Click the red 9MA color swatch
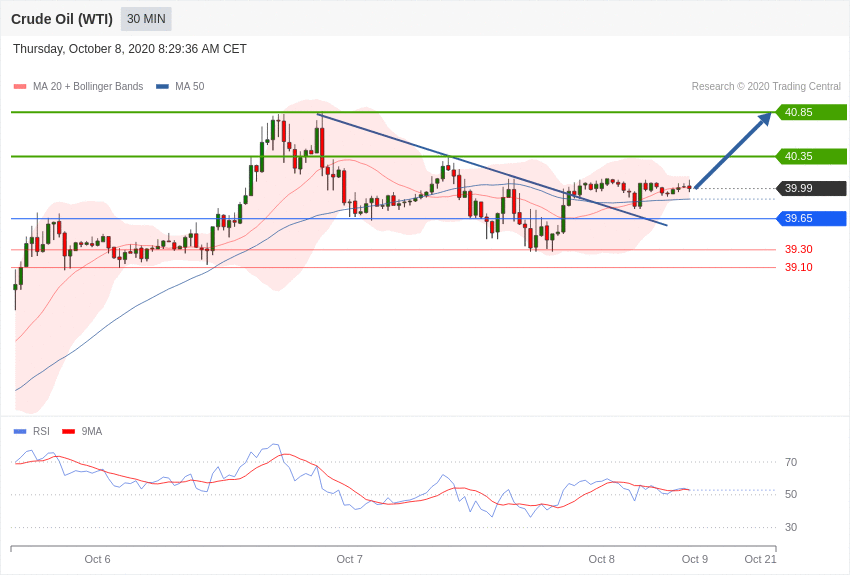Image resolution: width=850 pixels, height=576 pixels. coord(68,432)
